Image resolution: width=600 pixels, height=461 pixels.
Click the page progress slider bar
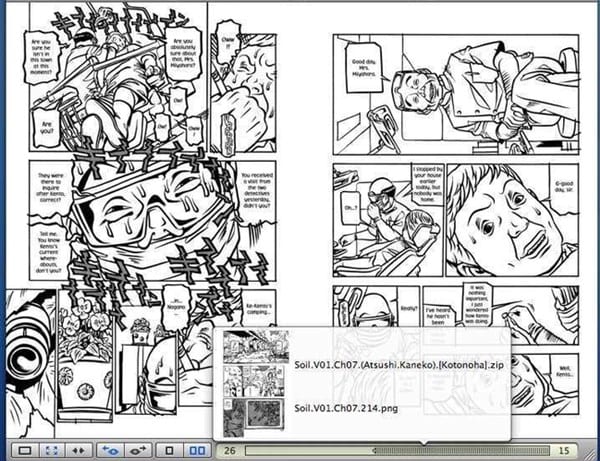pyautogui.click(x=397, y=451)
